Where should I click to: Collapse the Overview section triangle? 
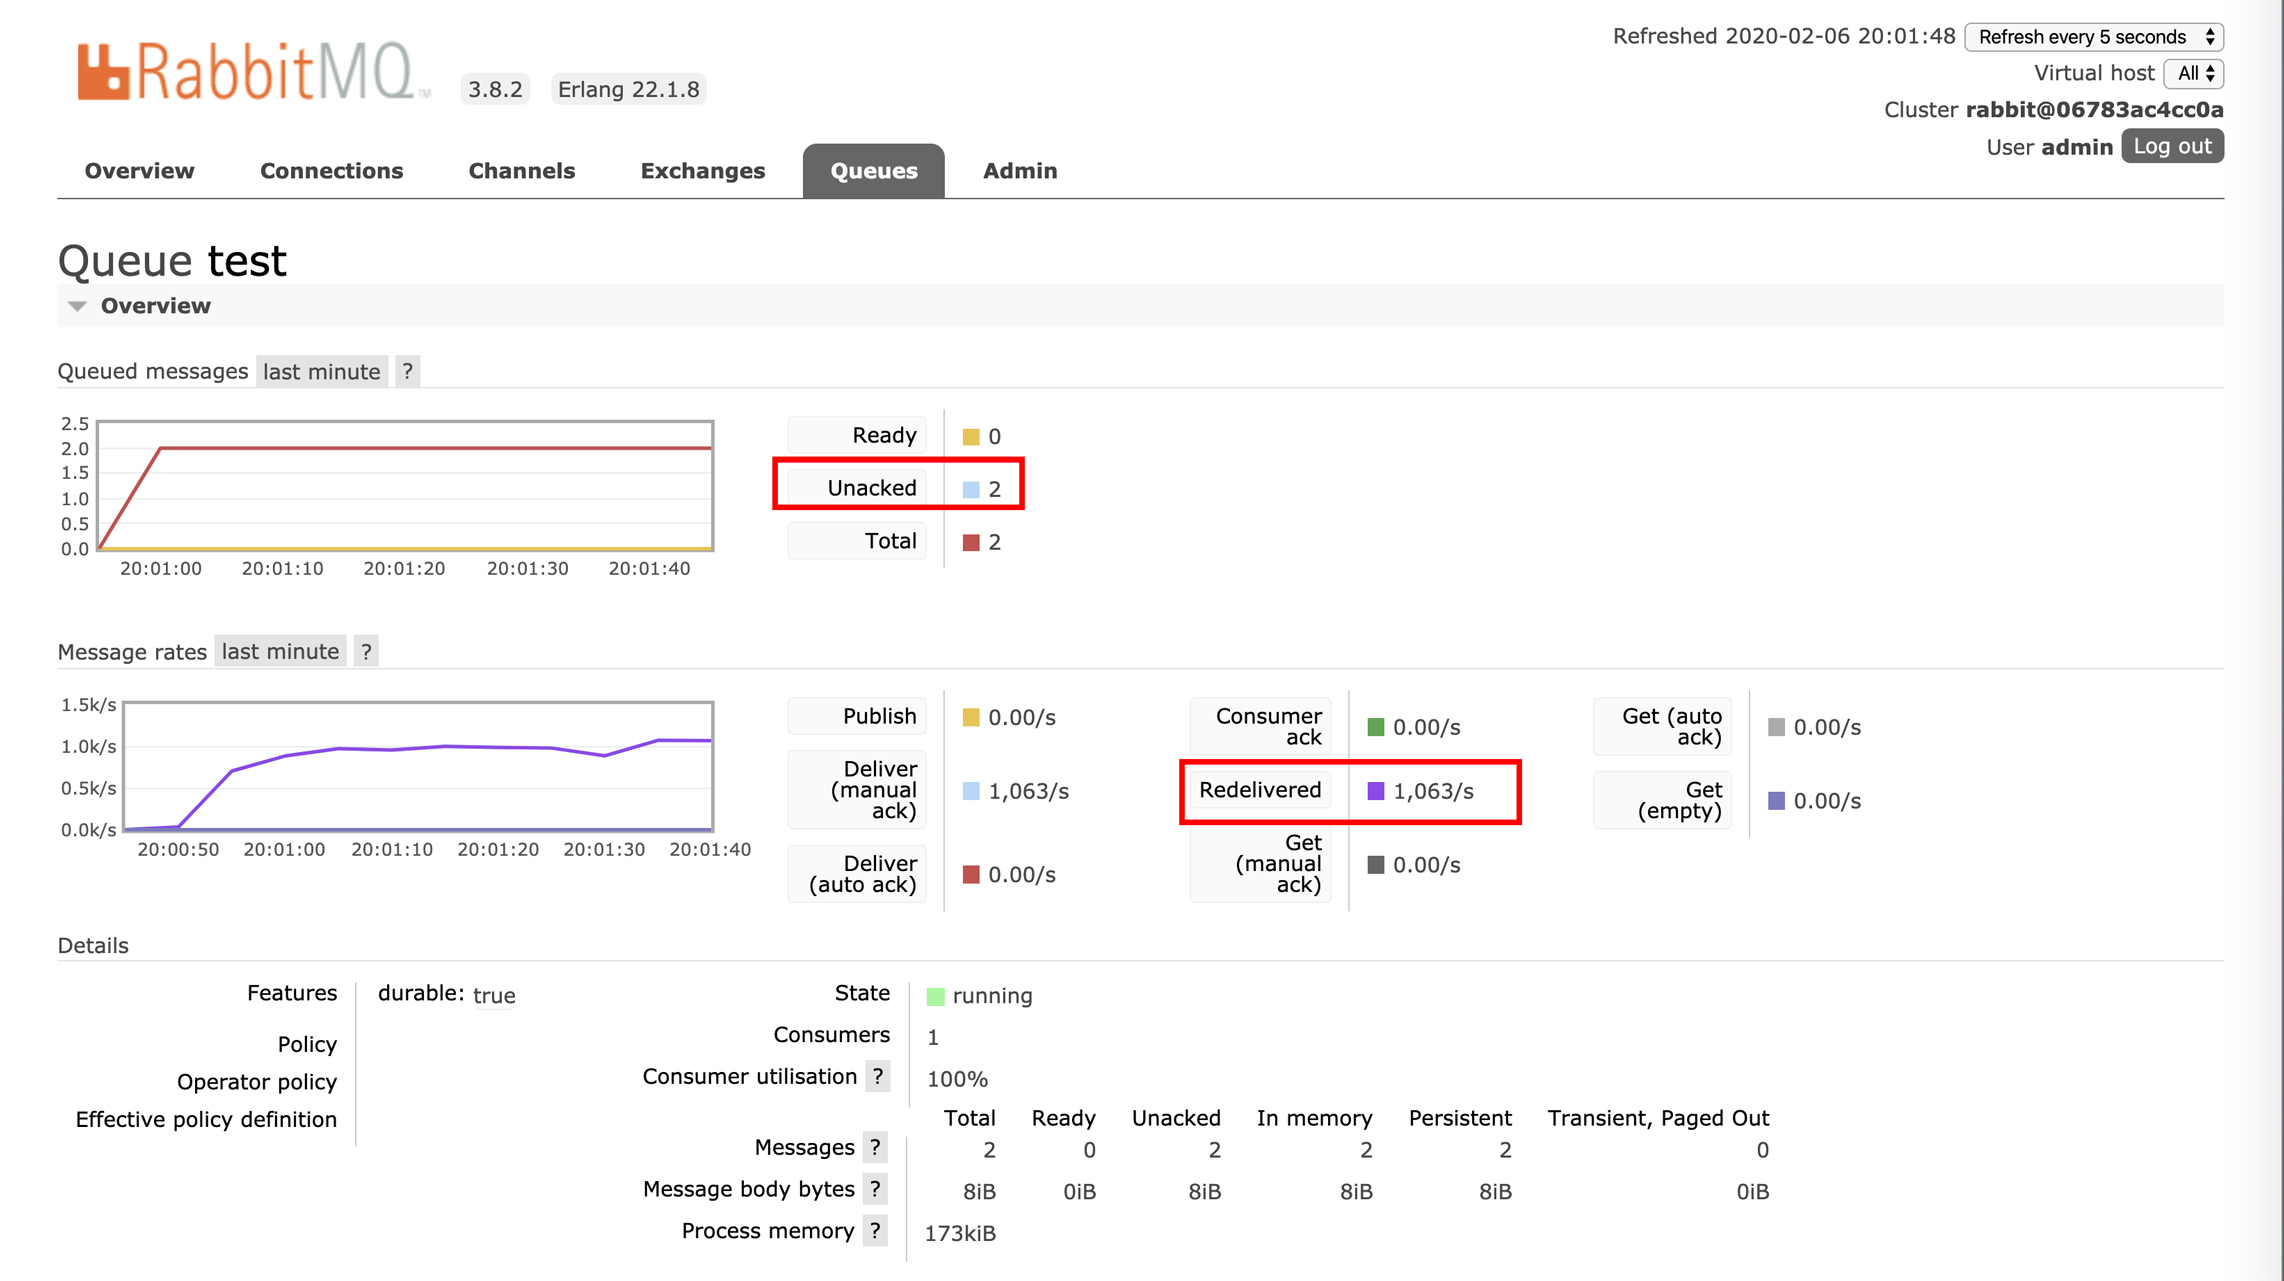coord(78,306)
